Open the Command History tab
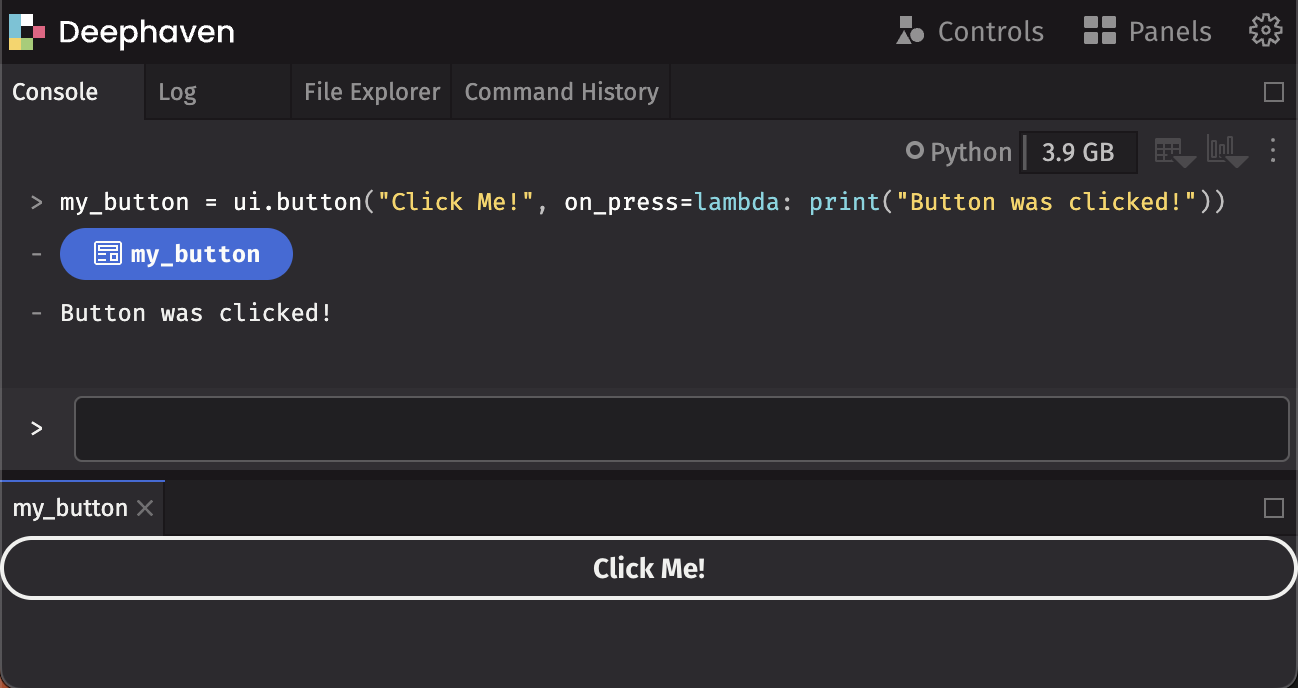The width and height of the screenshot is (1298, 688). pyautogui.click(x=561, y=91)
